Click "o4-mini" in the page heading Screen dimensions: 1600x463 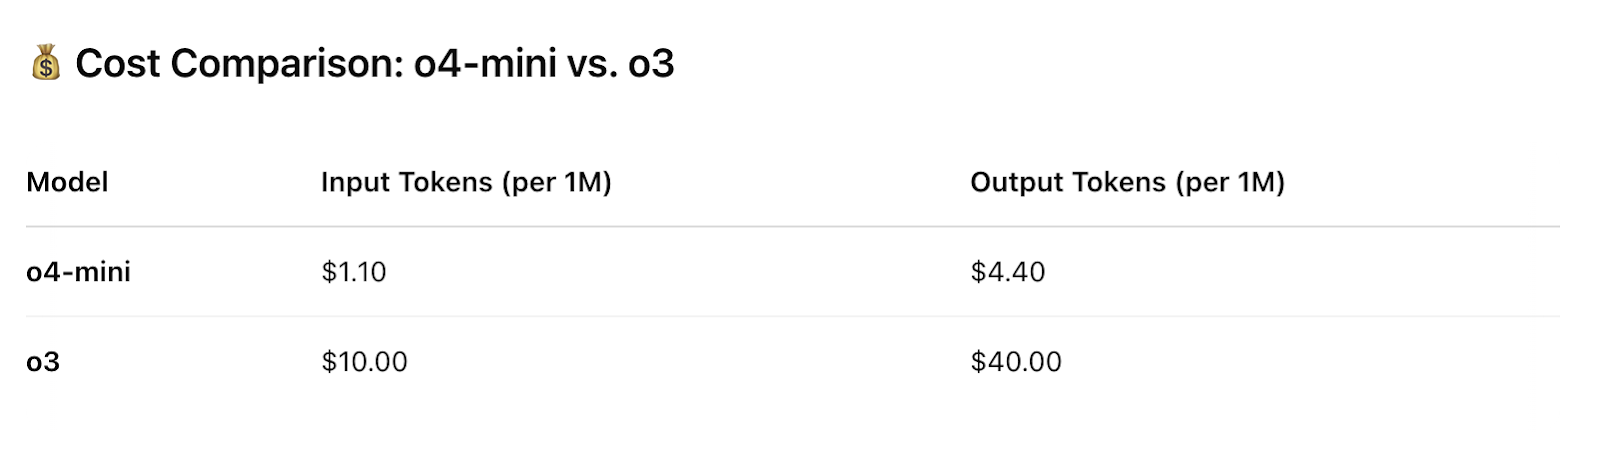pyautogui.click(x=485, y=64)
